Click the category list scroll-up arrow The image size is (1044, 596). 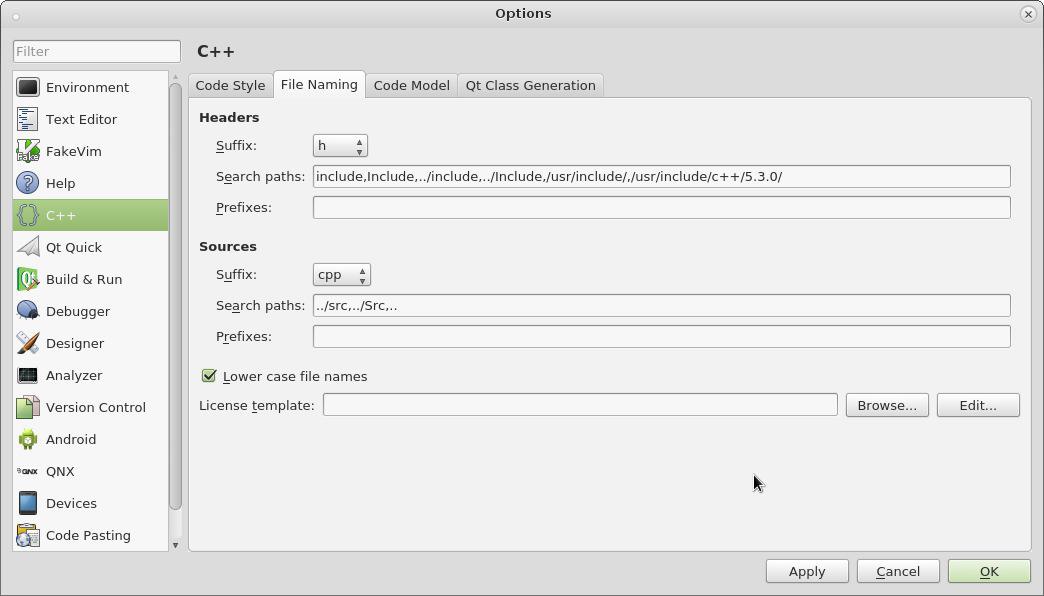coord(176,77)
